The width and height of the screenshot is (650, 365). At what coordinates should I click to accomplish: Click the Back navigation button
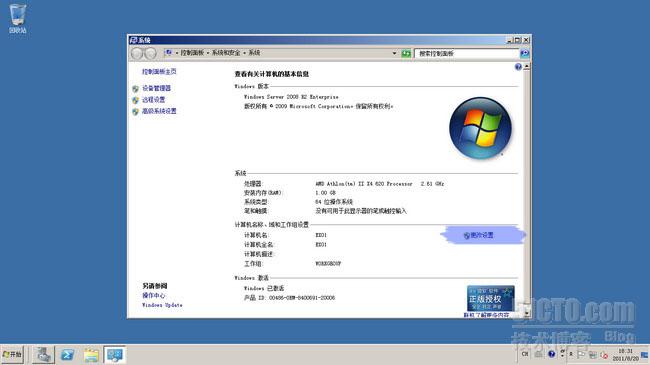pyautogui.click(x=137, y=53)
